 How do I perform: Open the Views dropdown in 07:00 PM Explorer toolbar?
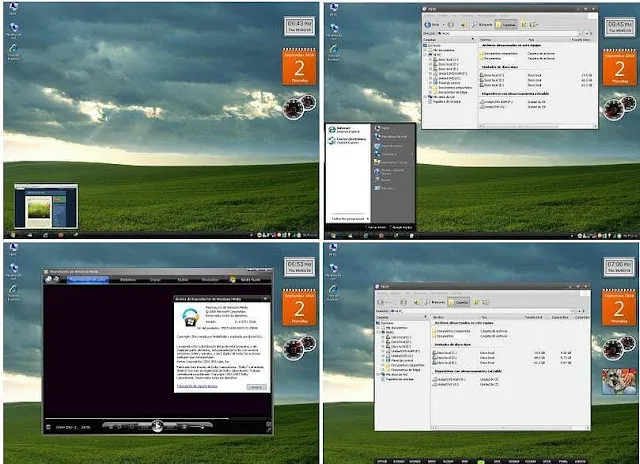pos(486,302)
